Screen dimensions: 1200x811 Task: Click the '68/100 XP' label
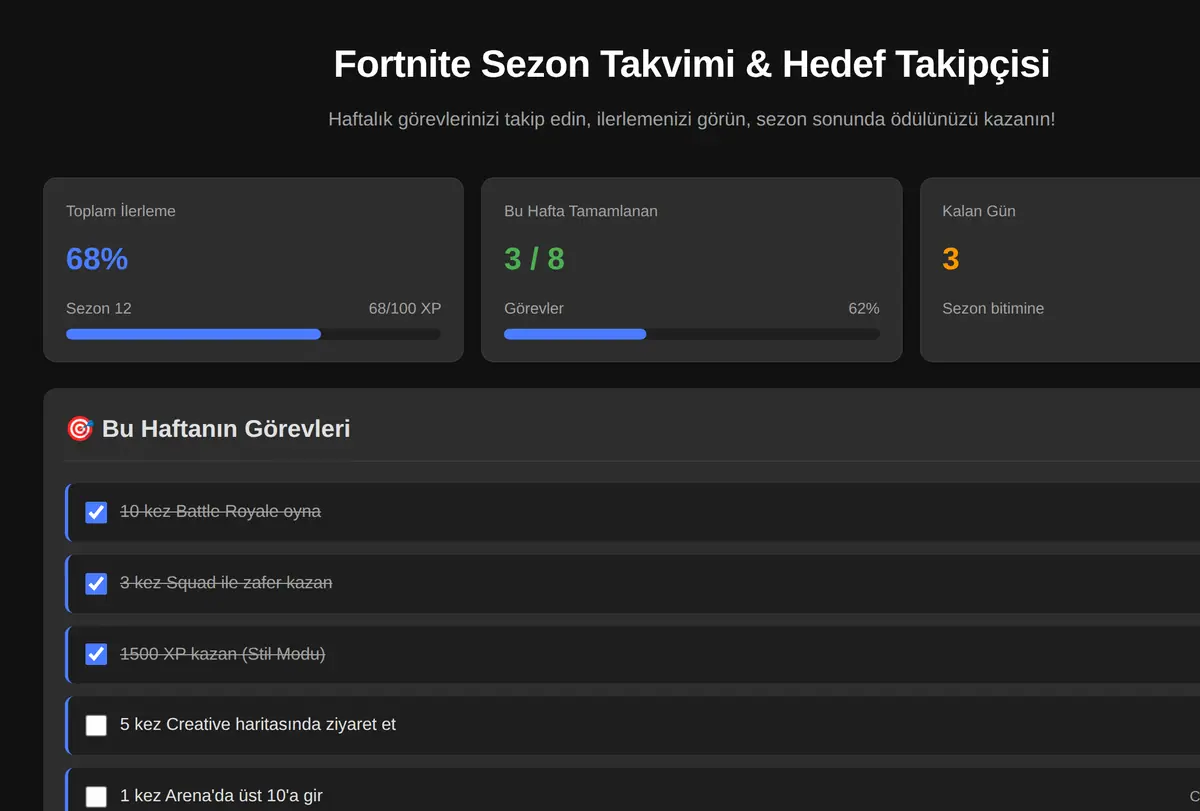point(405,308)
